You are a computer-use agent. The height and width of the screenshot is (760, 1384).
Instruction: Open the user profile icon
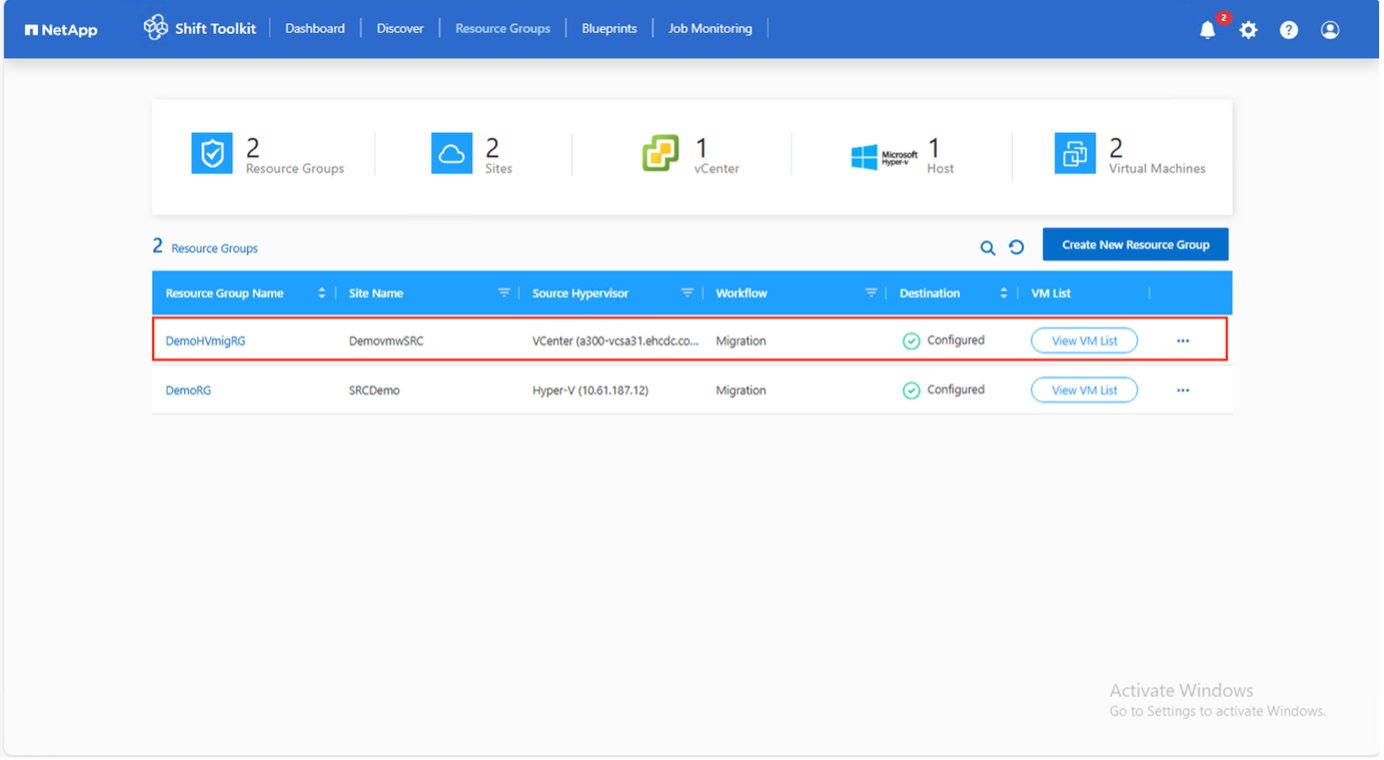1330,30
